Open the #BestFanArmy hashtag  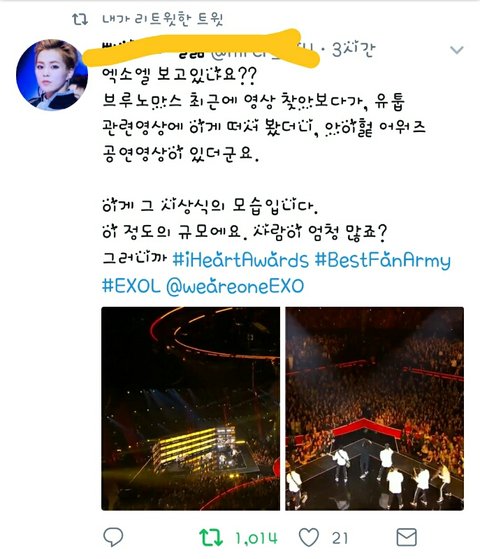coord(383,261)
